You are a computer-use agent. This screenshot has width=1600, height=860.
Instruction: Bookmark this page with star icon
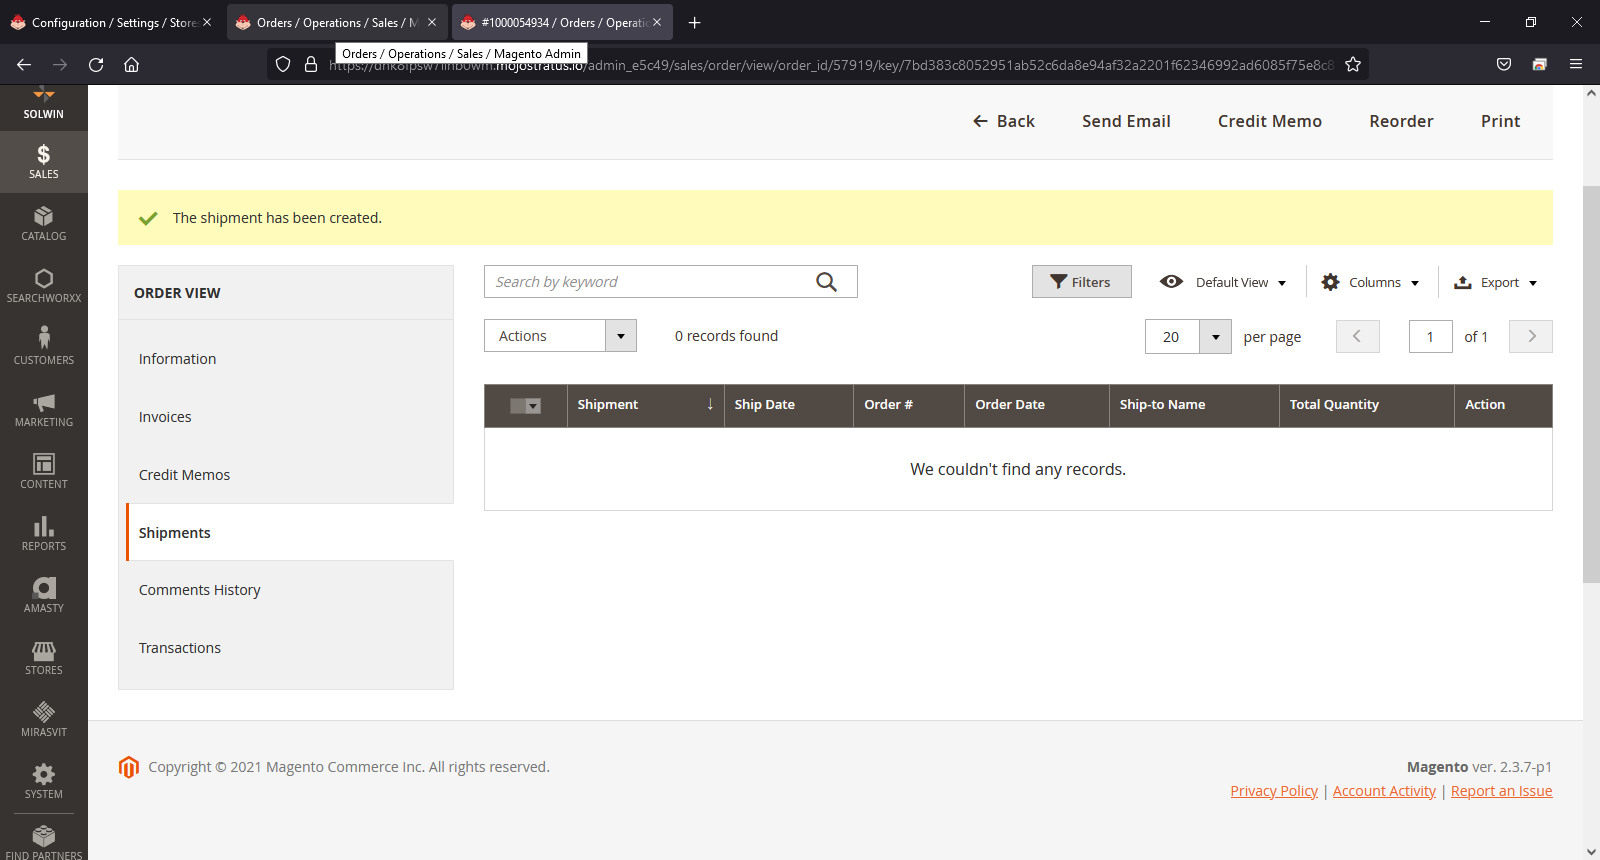coord(1353,64)
